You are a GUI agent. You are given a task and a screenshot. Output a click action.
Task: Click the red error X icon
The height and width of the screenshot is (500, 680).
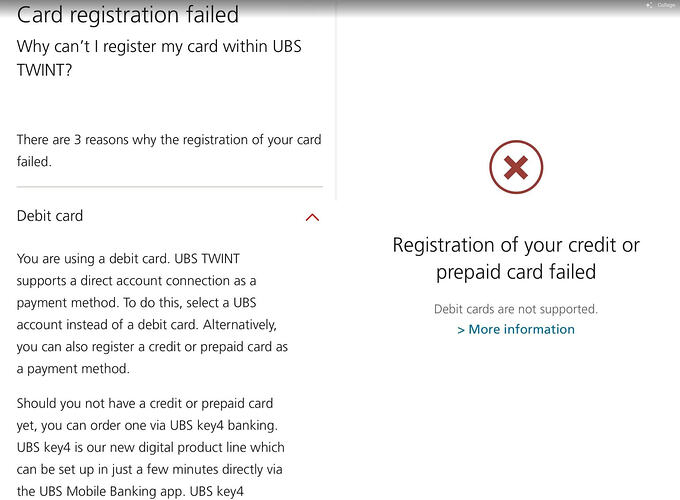pos(516,167)
